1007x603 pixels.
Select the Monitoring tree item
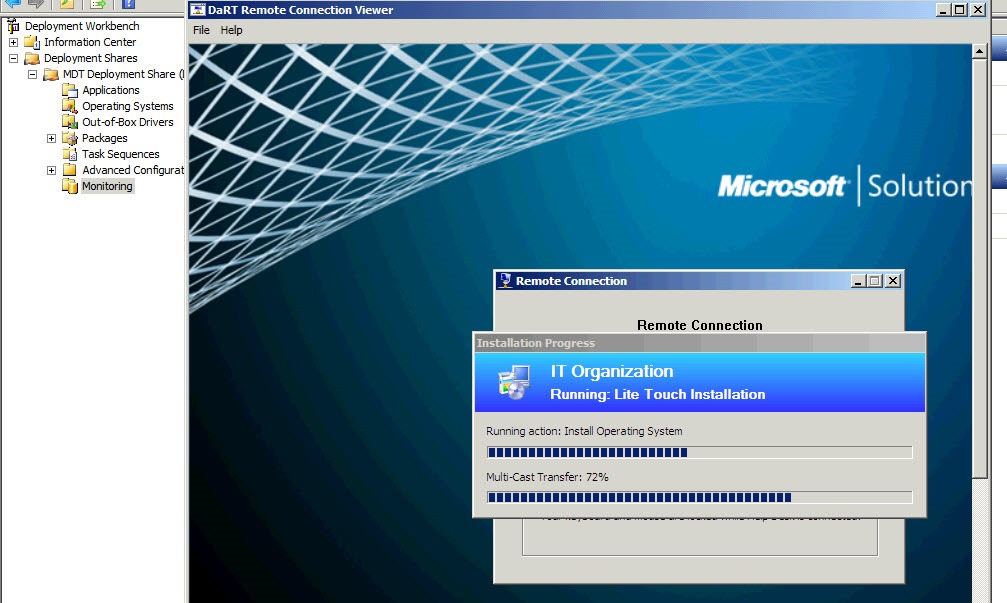point(107,186)
